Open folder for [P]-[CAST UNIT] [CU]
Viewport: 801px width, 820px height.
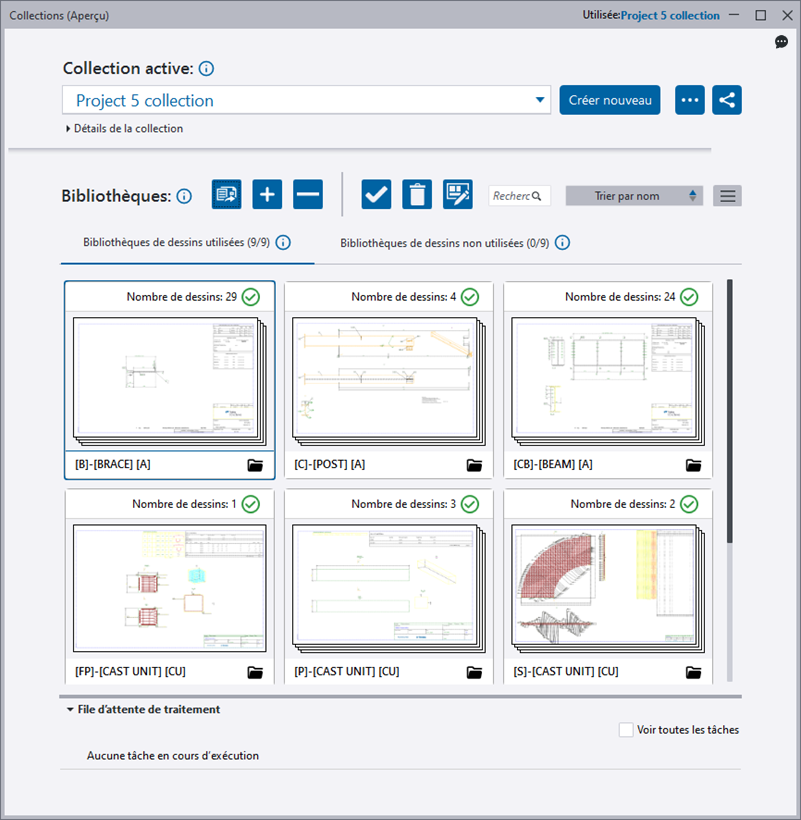474,672
